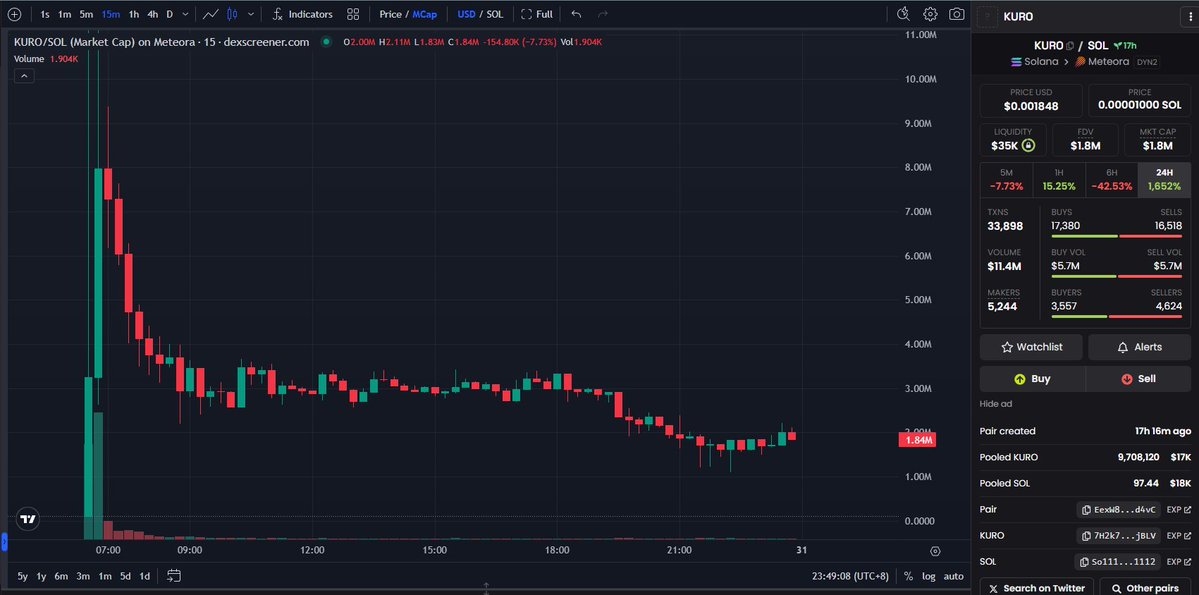Screen dimensions: 1199x595
Task: Undo the last chart action
Action: point(576,14)
